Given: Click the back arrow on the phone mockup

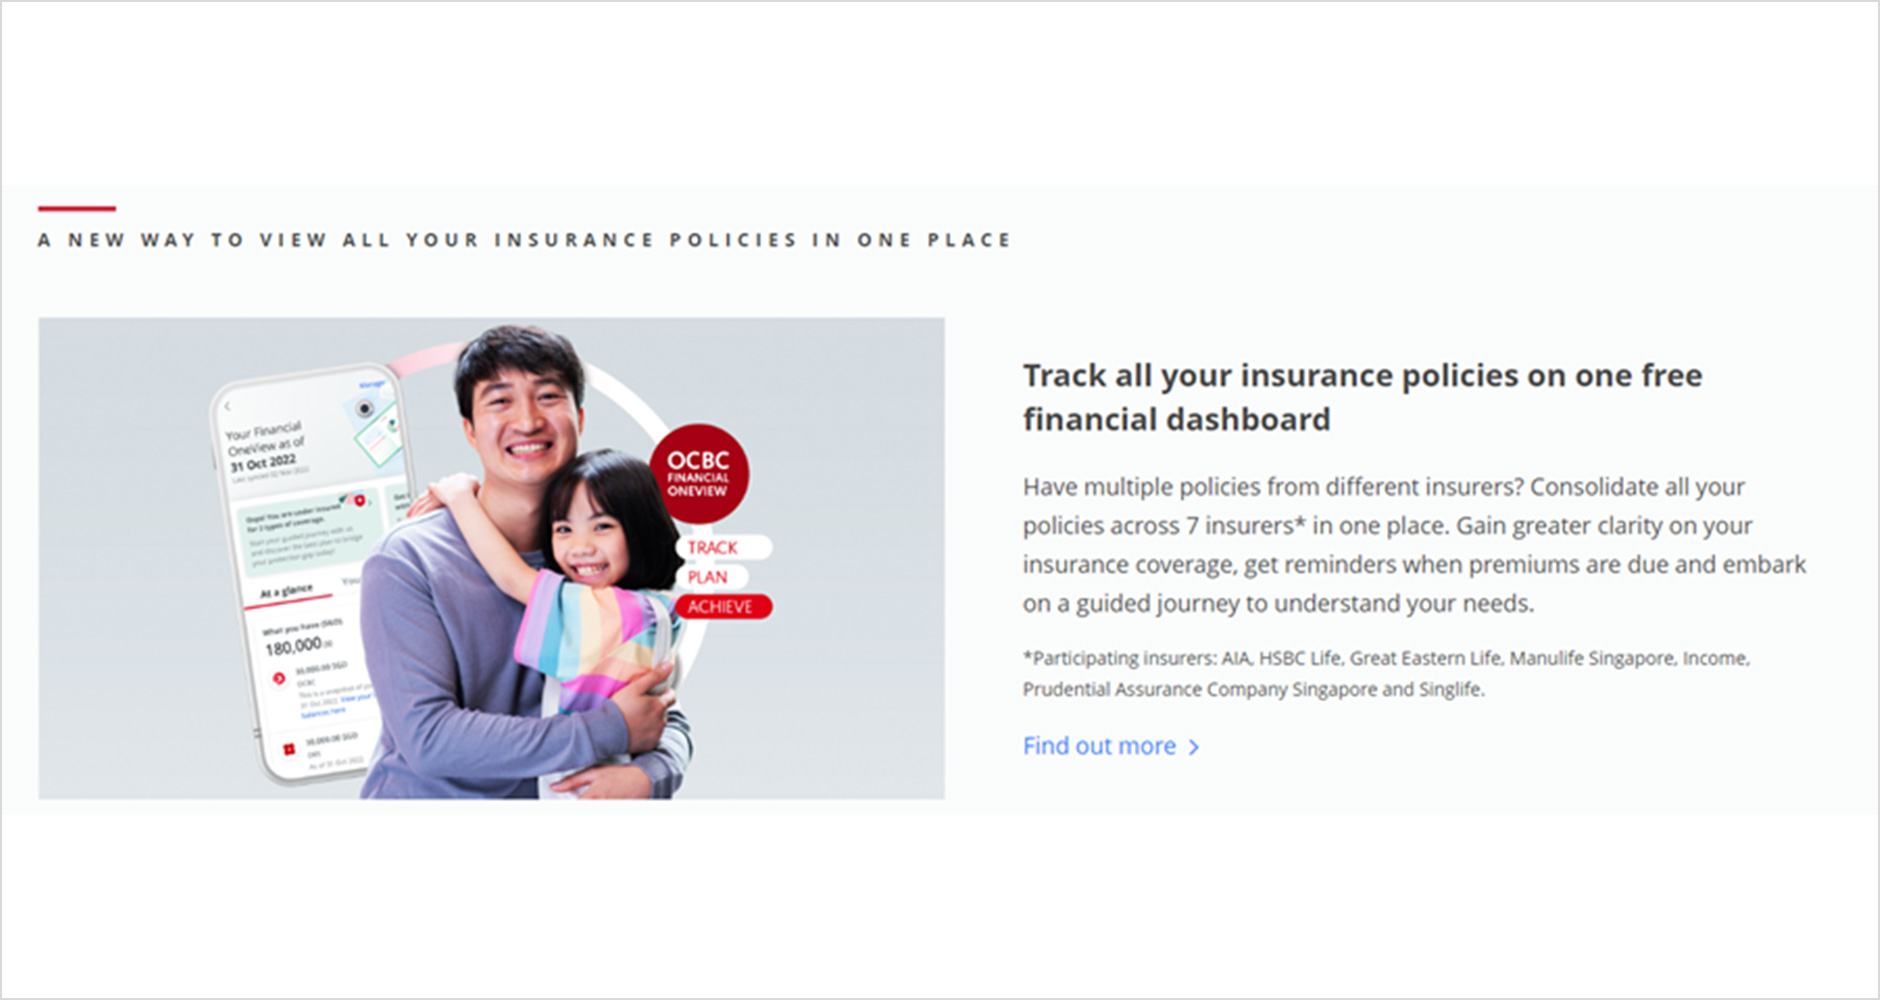Looking at the screenshot, I should pyautogui.click(x=227, y=407).
